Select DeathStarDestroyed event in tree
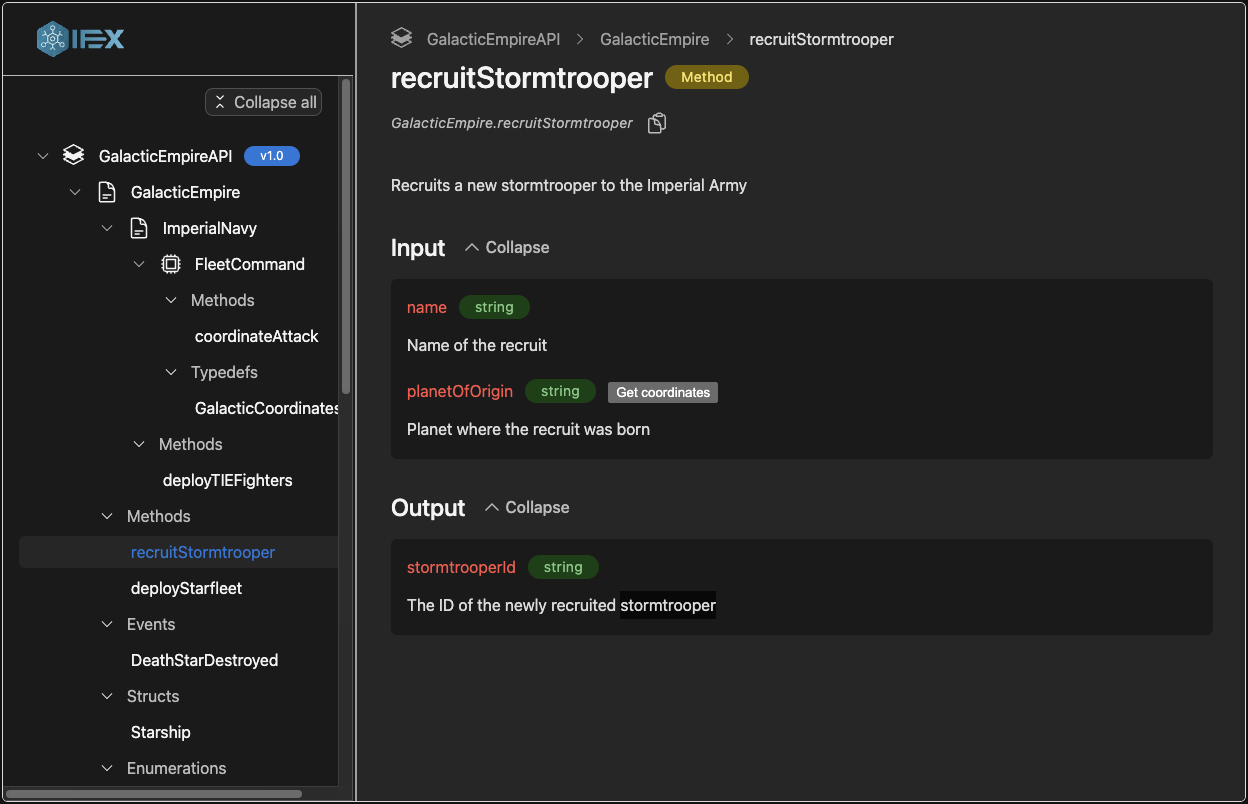Viewport: 1248px width, 804px height. pyautogui.click(x=205, y=660)
